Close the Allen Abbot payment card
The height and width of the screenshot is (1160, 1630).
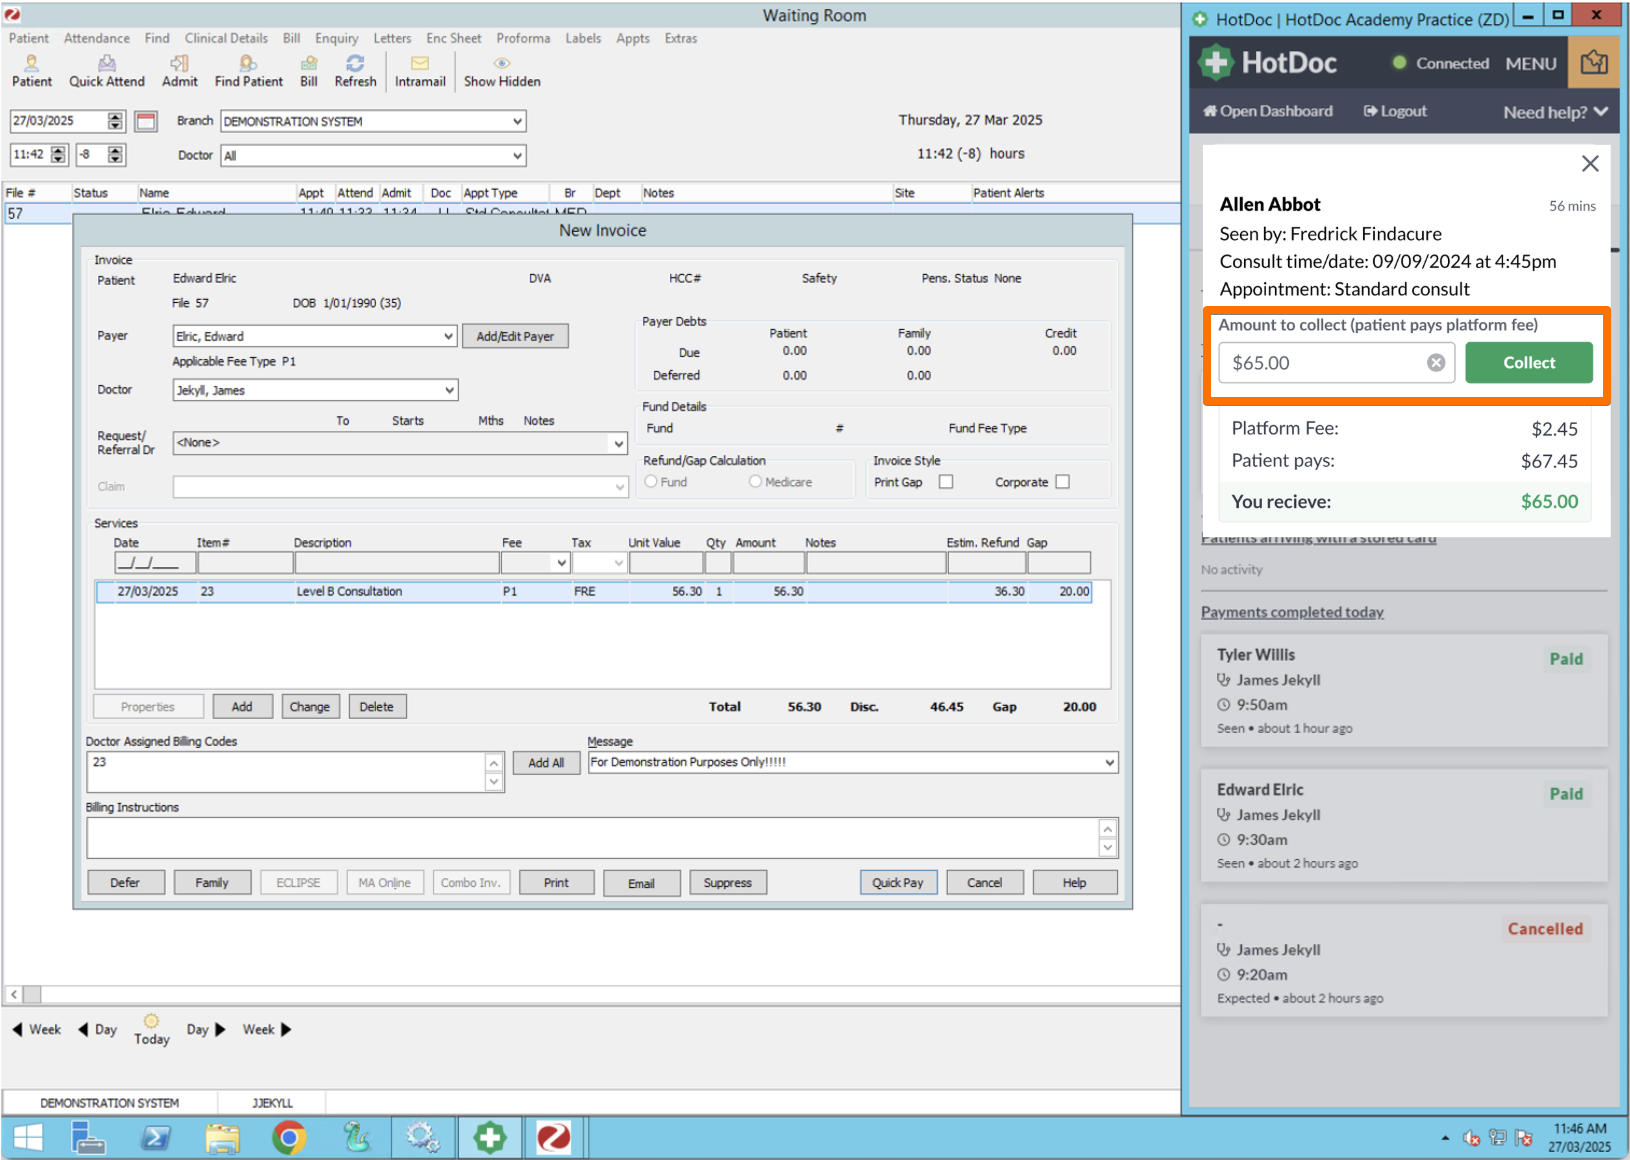pos(1590,164)
